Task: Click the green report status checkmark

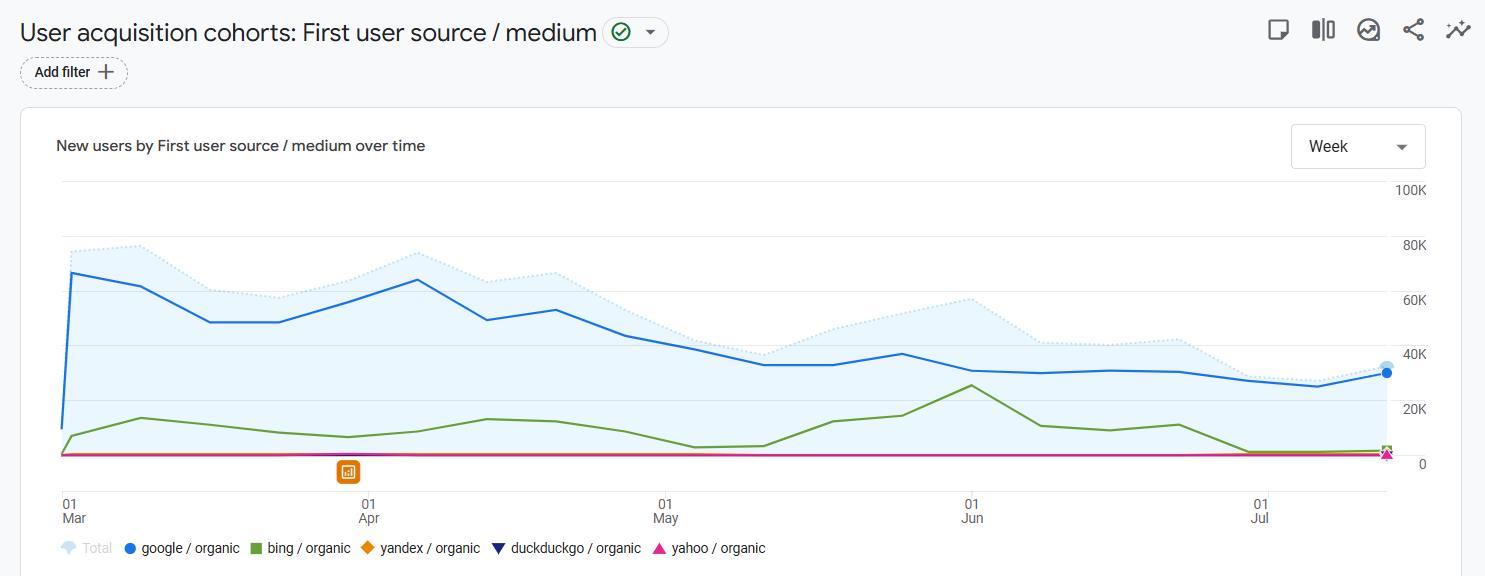Action: pyautogui.click(x=621, y=33)
